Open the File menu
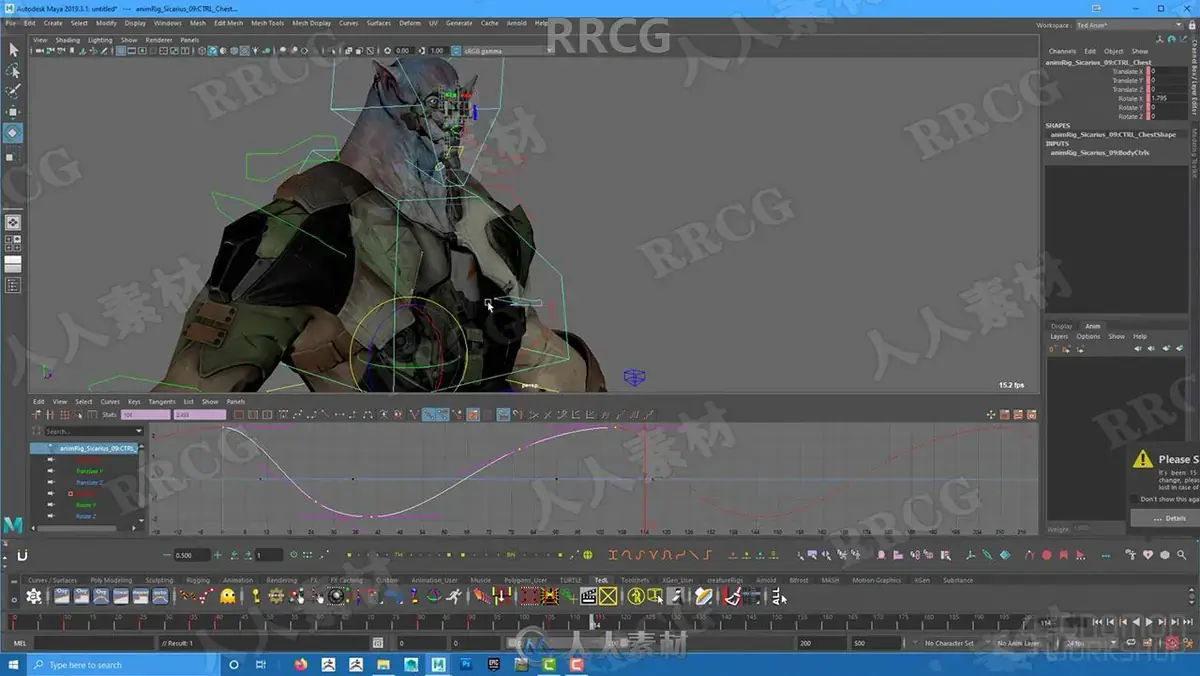 pos(11,22)
